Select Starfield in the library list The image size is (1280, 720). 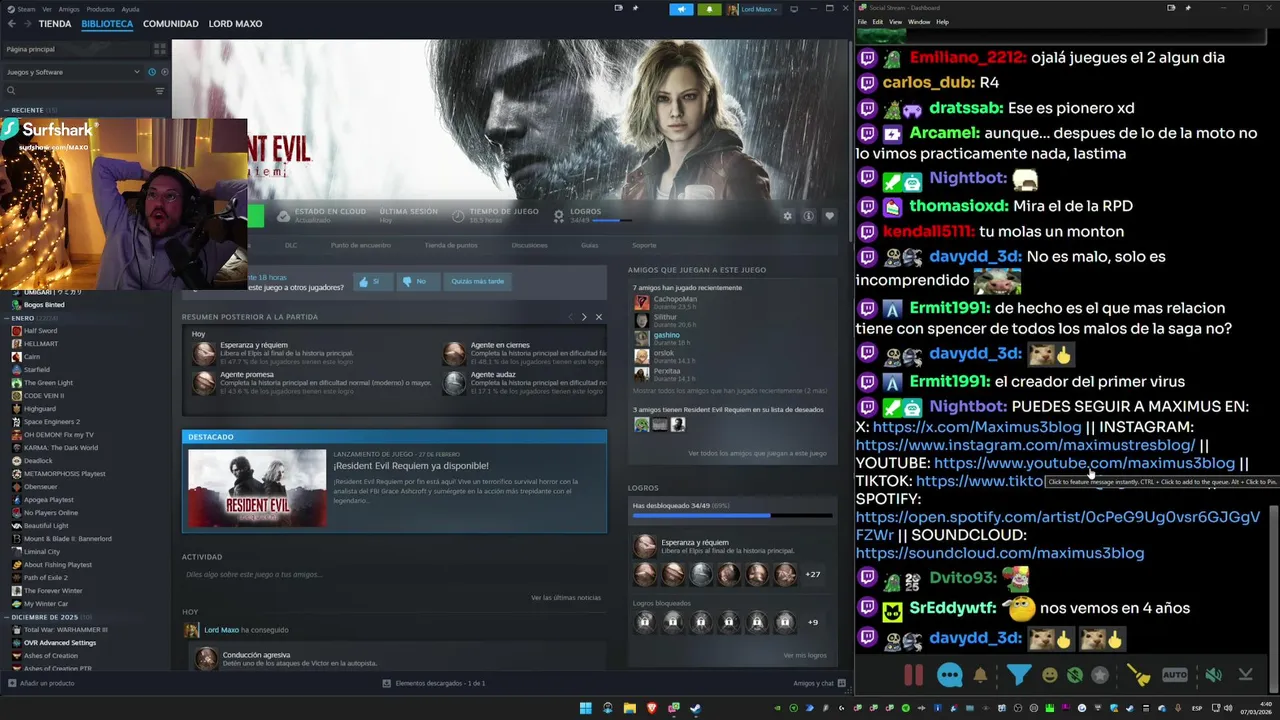click(36, 369)
